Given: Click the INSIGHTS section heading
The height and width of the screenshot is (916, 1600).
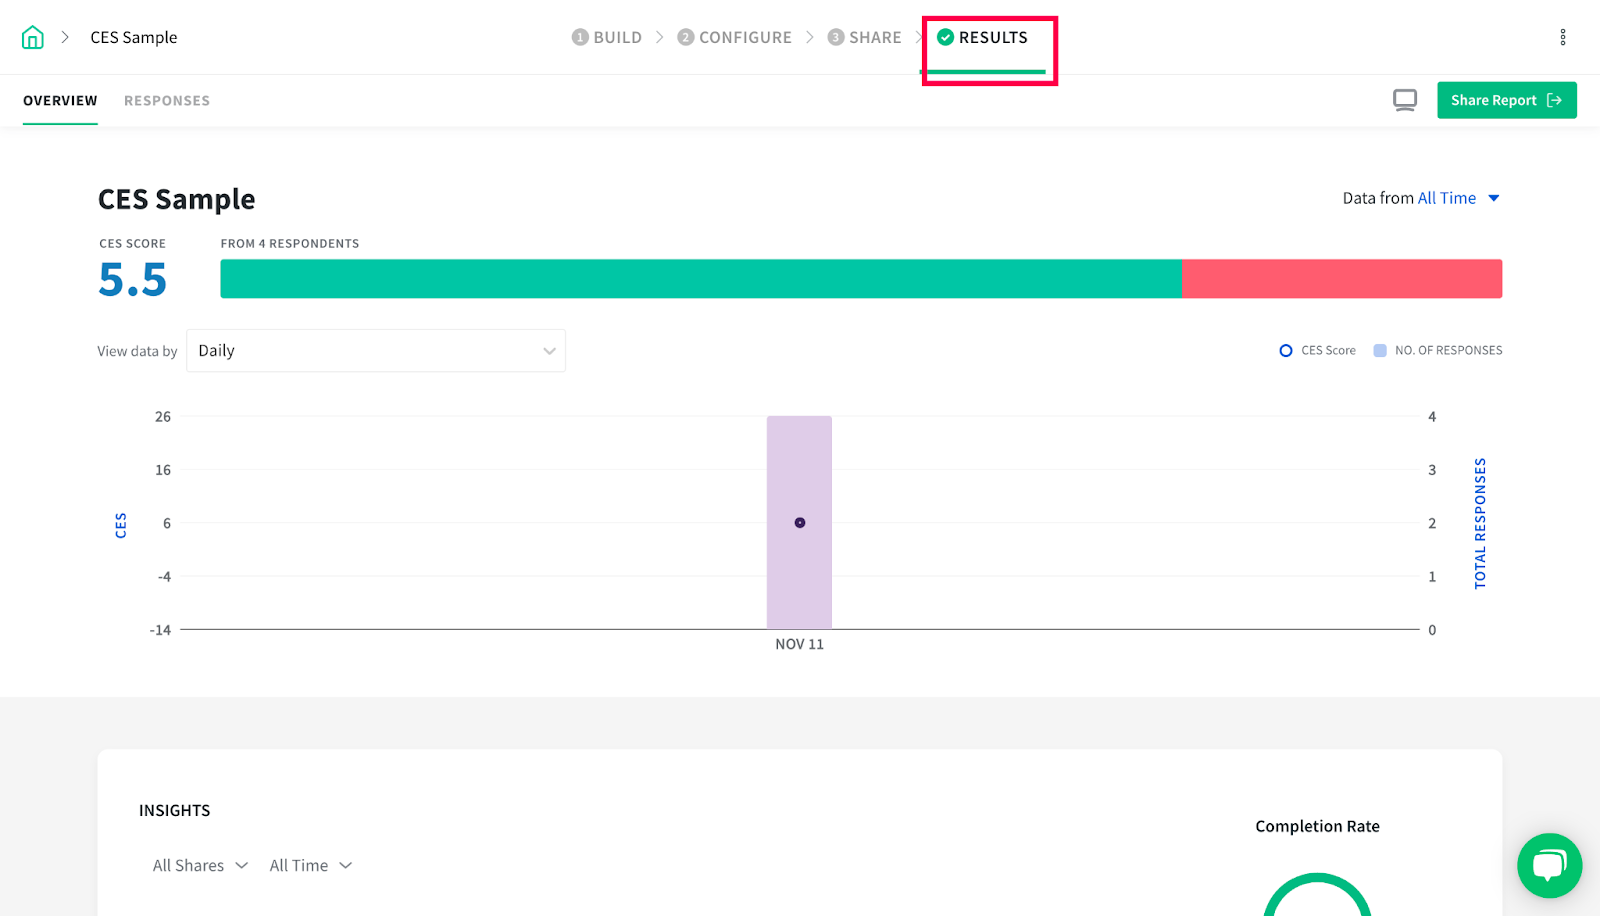Looking at the screenshot, I should (x=175, y=810).
